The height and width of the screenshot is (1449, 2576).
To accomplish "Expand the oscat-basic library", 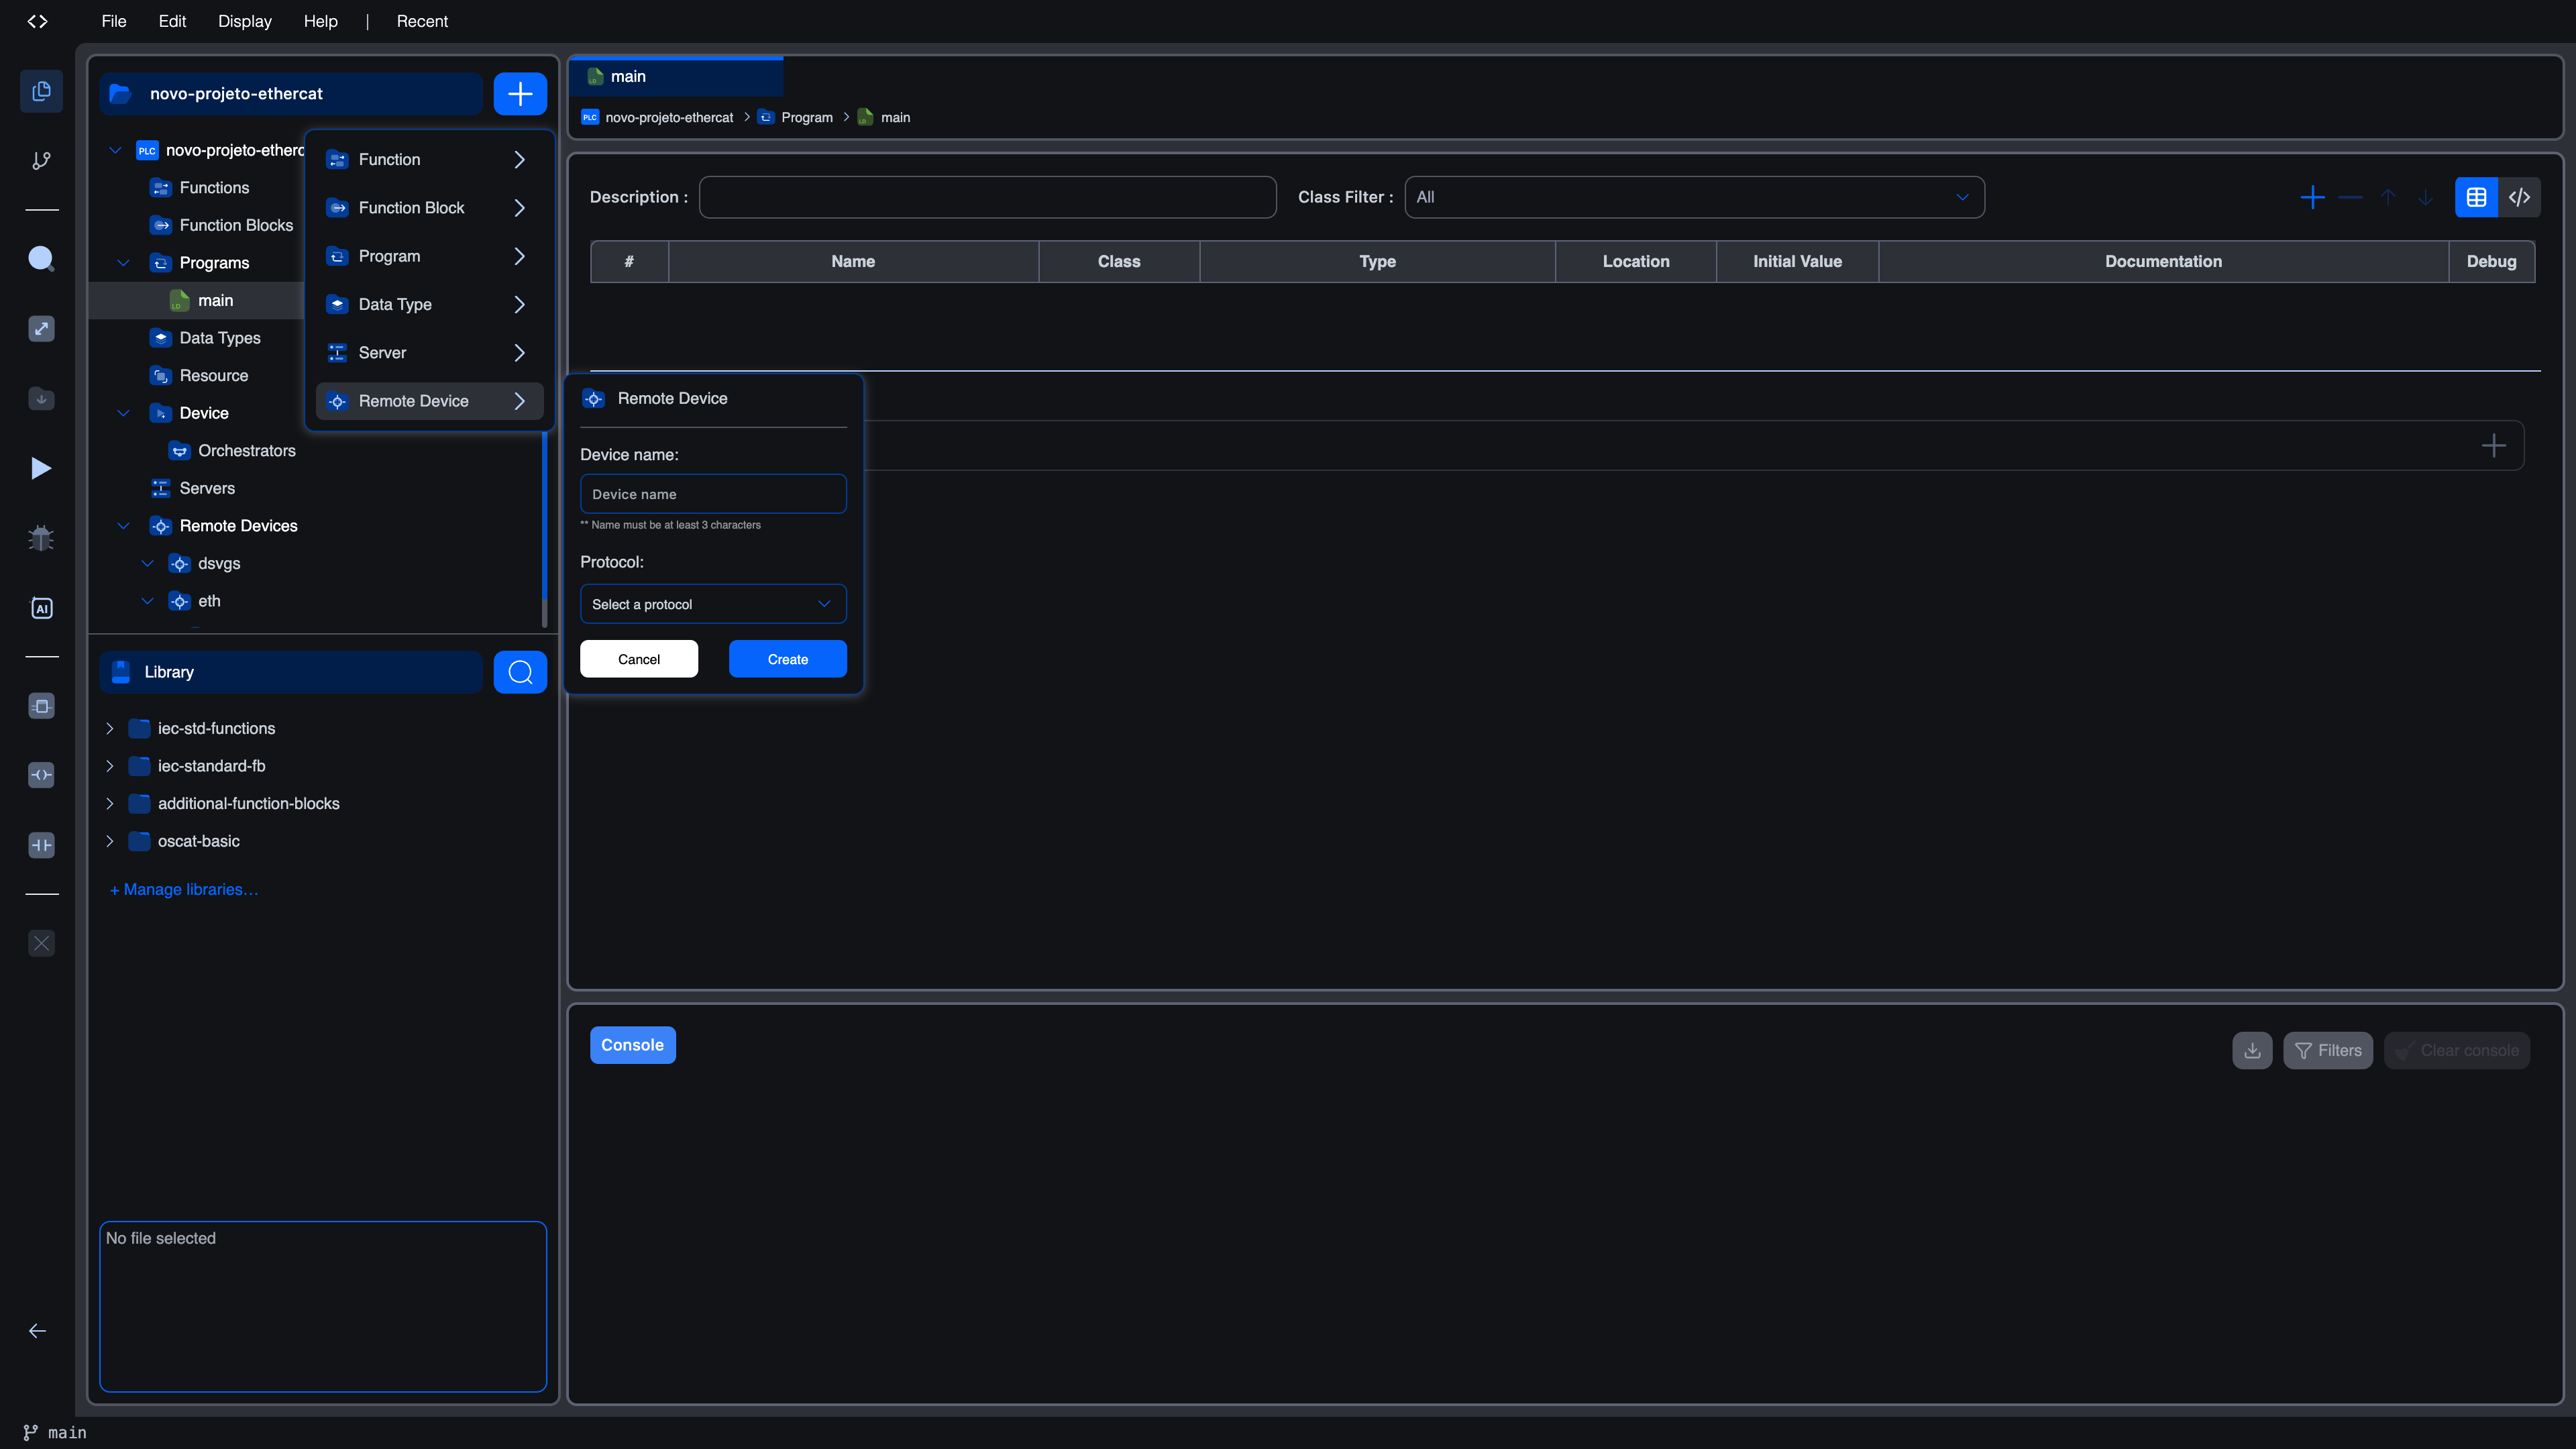I will click(109, 841).
